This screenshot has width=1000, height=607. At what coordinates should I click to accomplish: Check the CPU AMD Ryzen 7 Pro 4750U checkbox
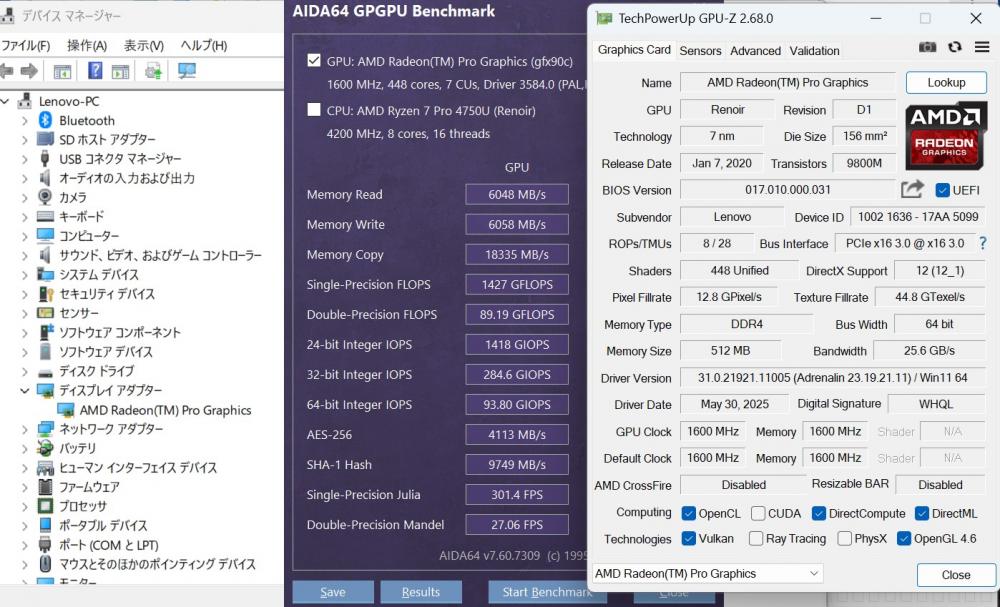314,110
